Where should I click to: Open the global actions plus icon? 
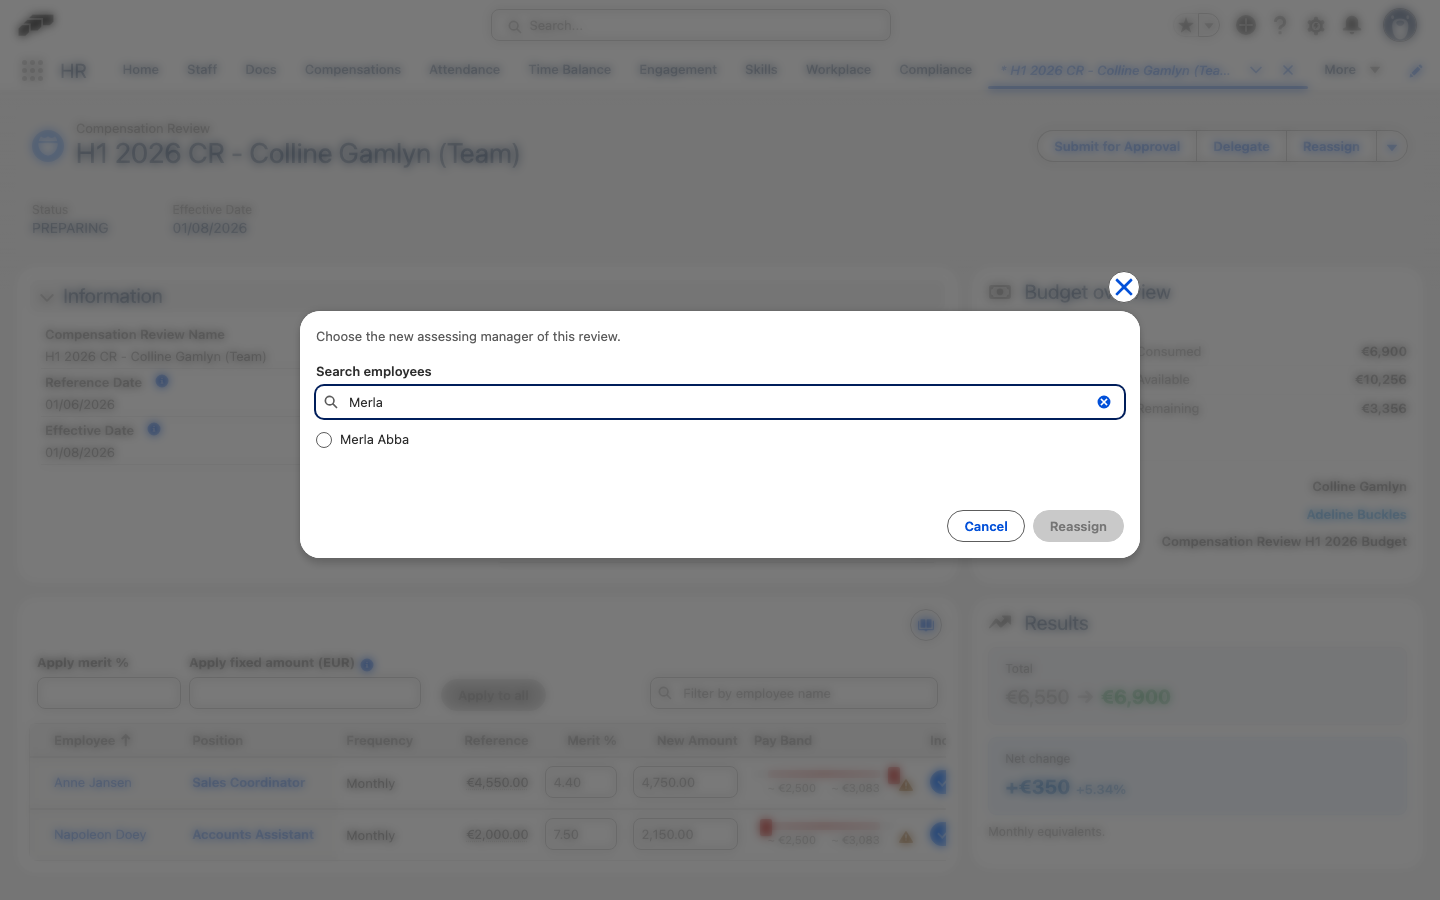tap(1246, 25)
